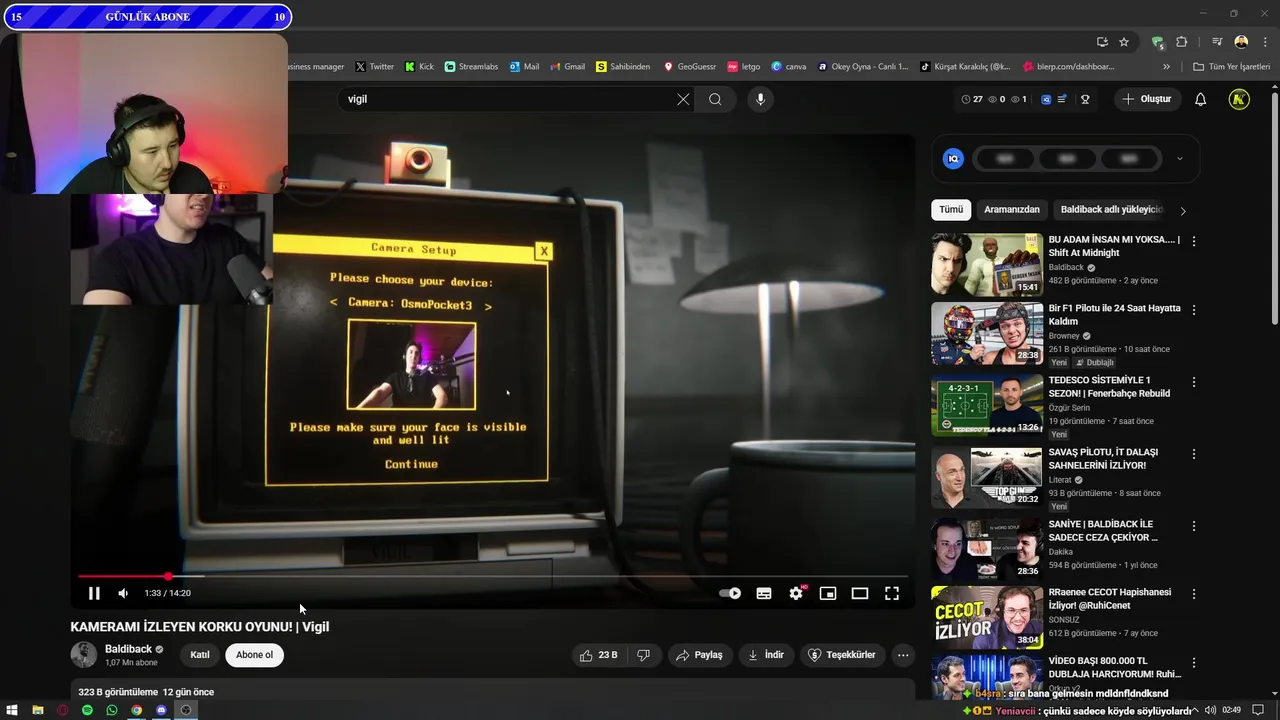Like the video with 23 B likes
Image resolution: width=1280 pixels, height=720 pixels.
coord(598,655)
